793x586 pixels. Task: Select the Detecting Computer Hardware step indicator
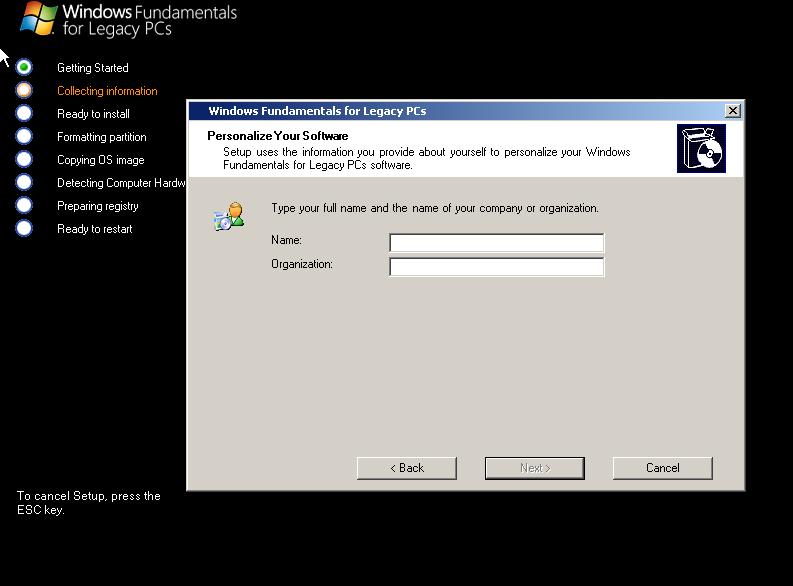24,182
